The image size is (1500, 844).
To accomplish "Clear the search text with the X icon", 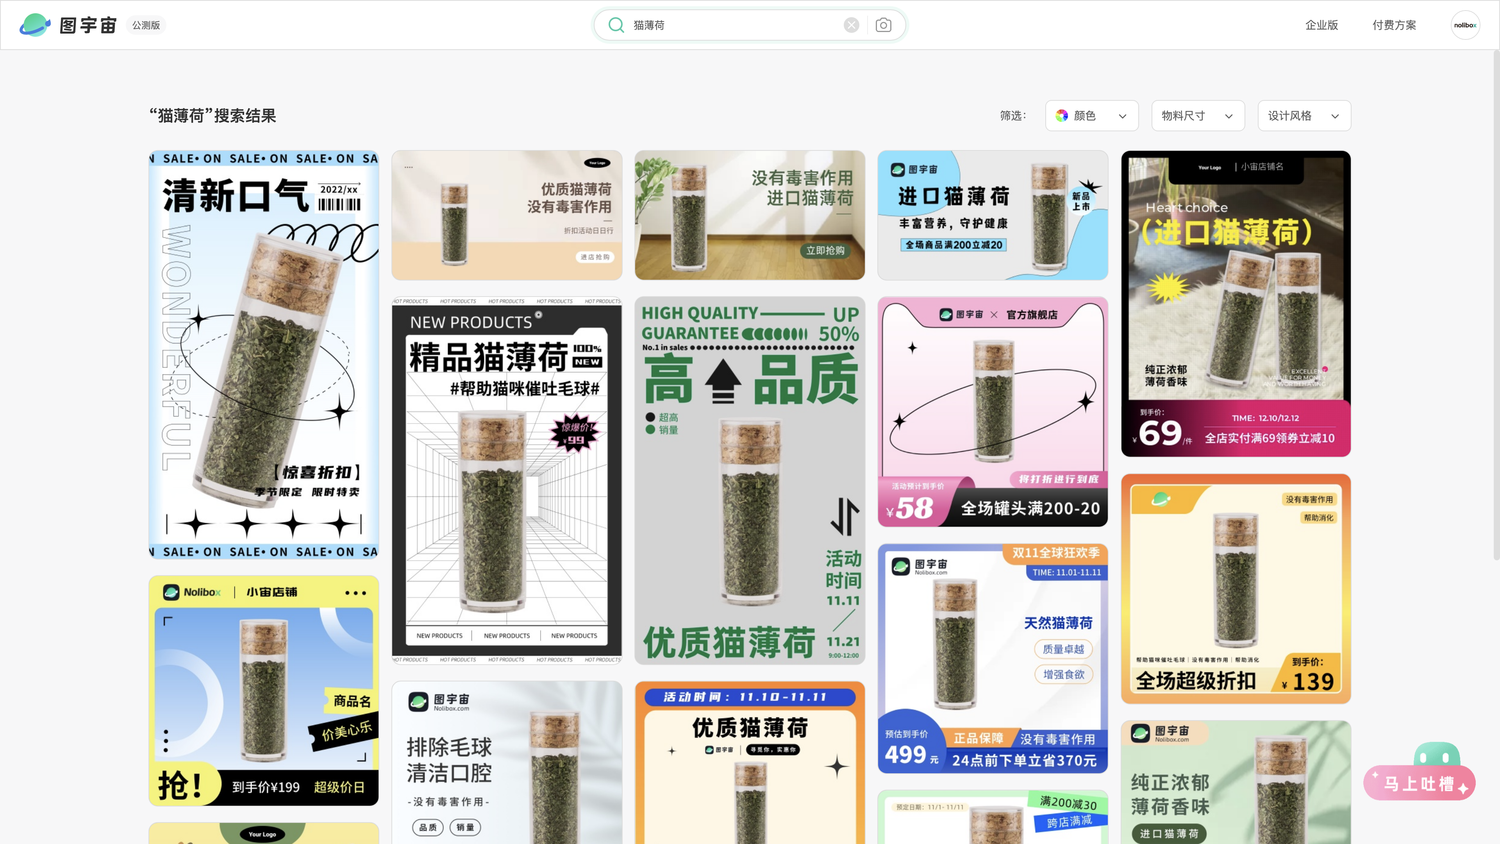I will [851, 25].
